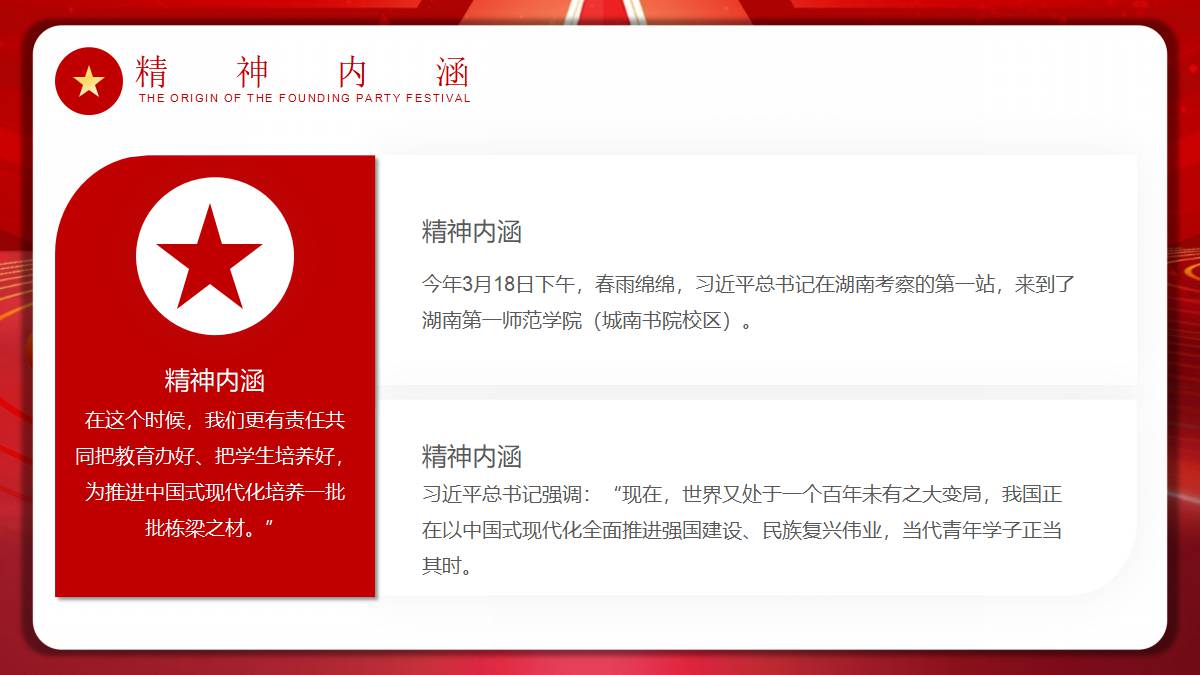Click the subtitle THE ORIGIN OF THE FOUNDING PARTY FESTIVAL
This screenshot has width=1200, height=675.
click(304, 98)
